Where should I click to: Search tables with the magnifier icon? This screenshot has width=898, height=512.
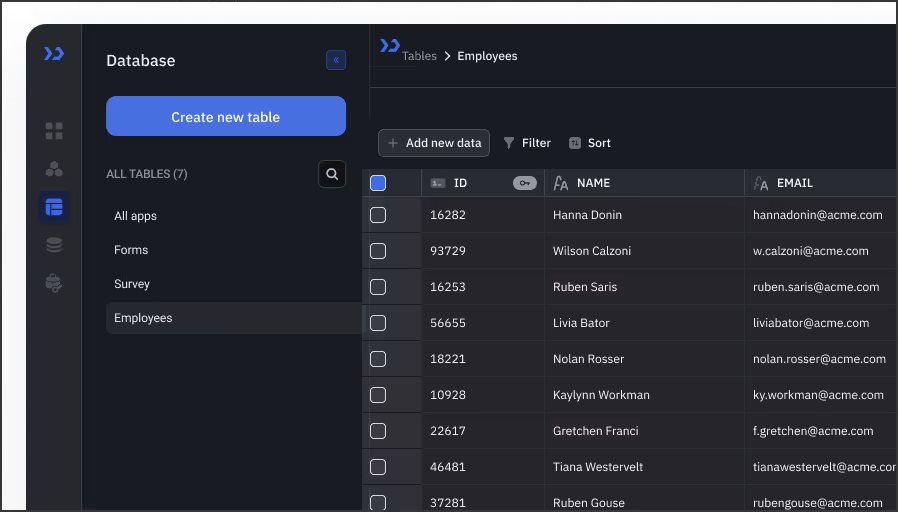pos(332,174)
